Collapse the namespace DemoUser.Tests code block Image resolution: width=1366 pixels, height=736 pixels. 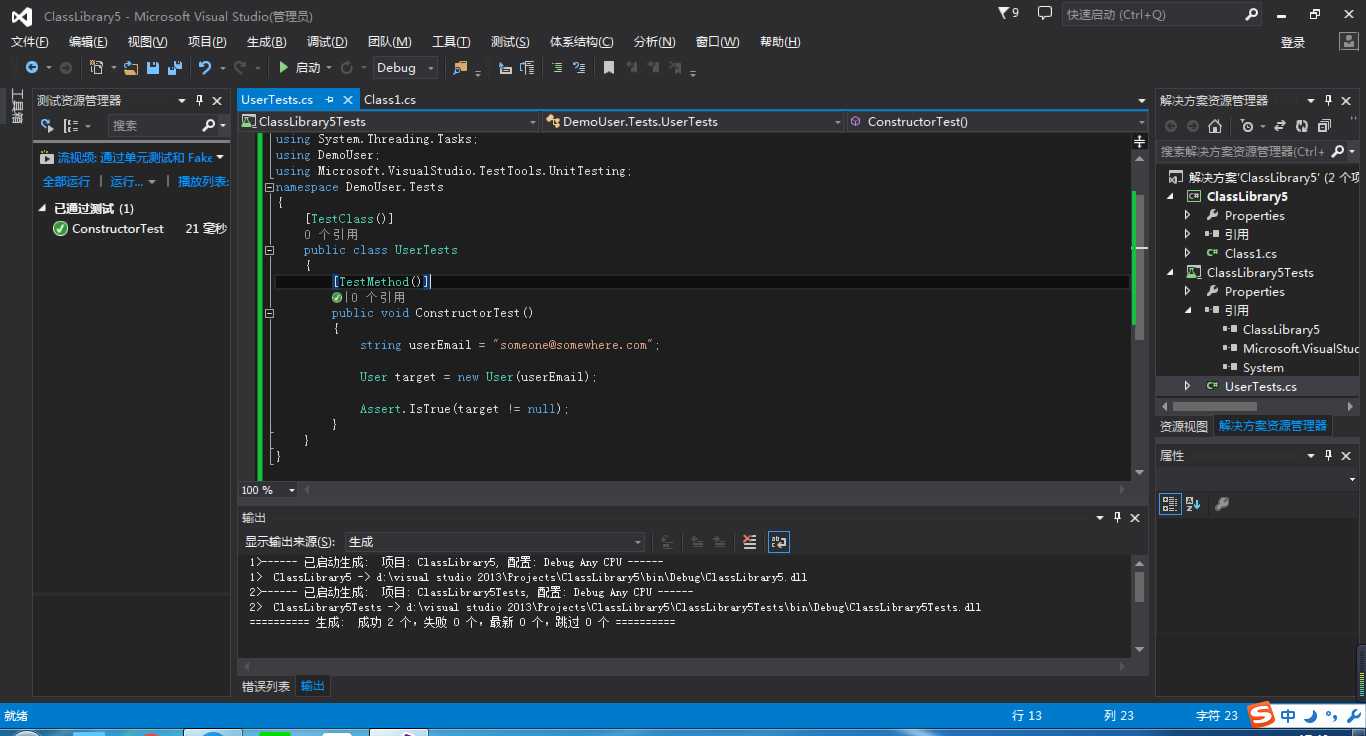(x=269, y=187)
